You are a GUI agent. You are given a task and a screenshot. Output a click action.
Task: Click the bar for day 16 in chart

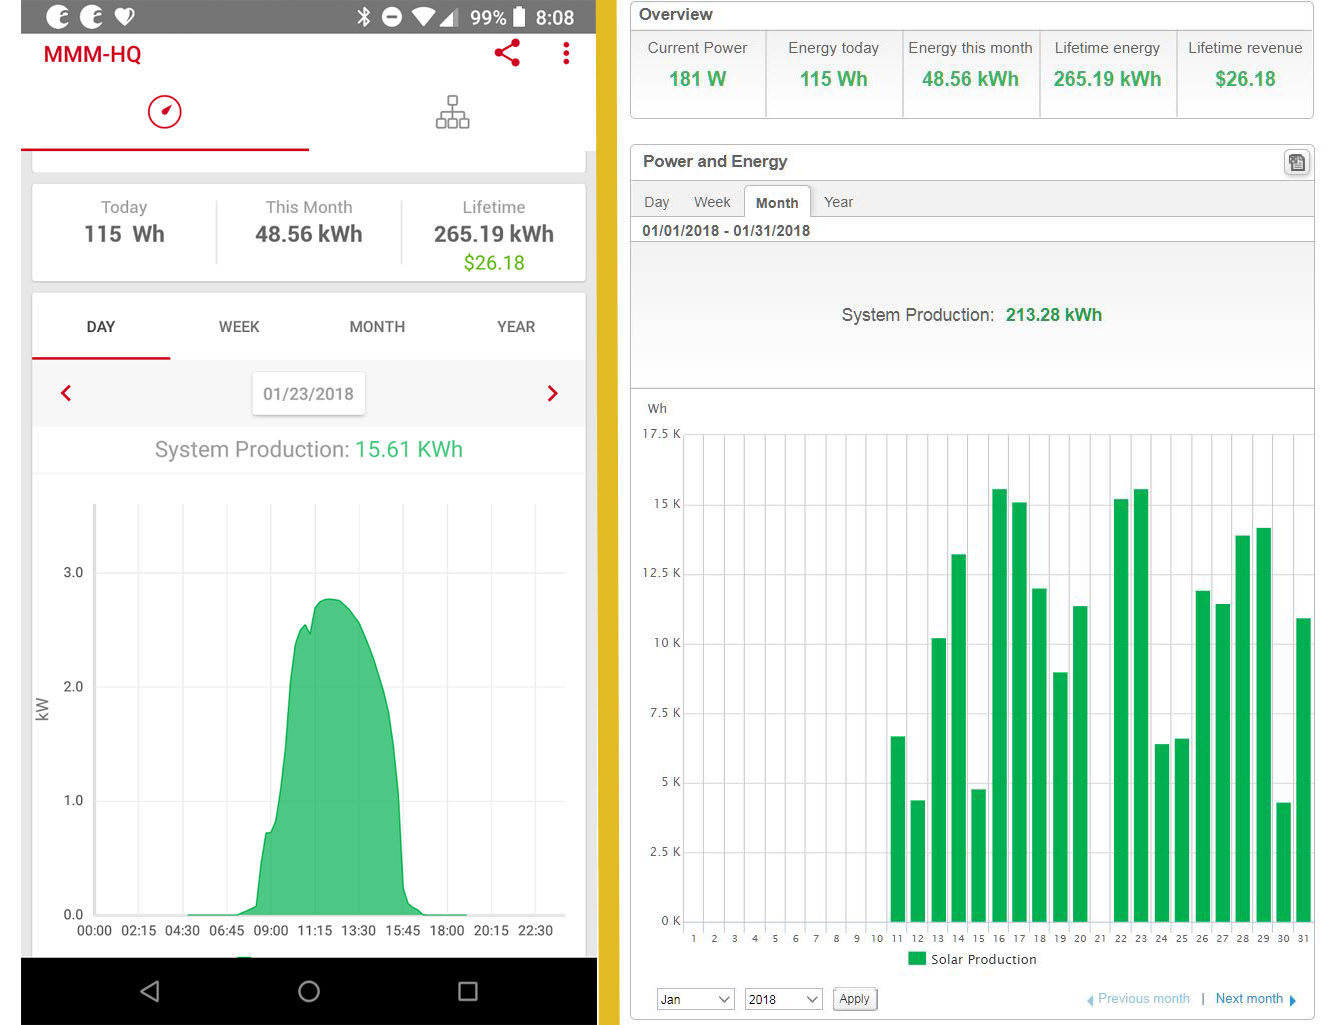pos(999,705)
